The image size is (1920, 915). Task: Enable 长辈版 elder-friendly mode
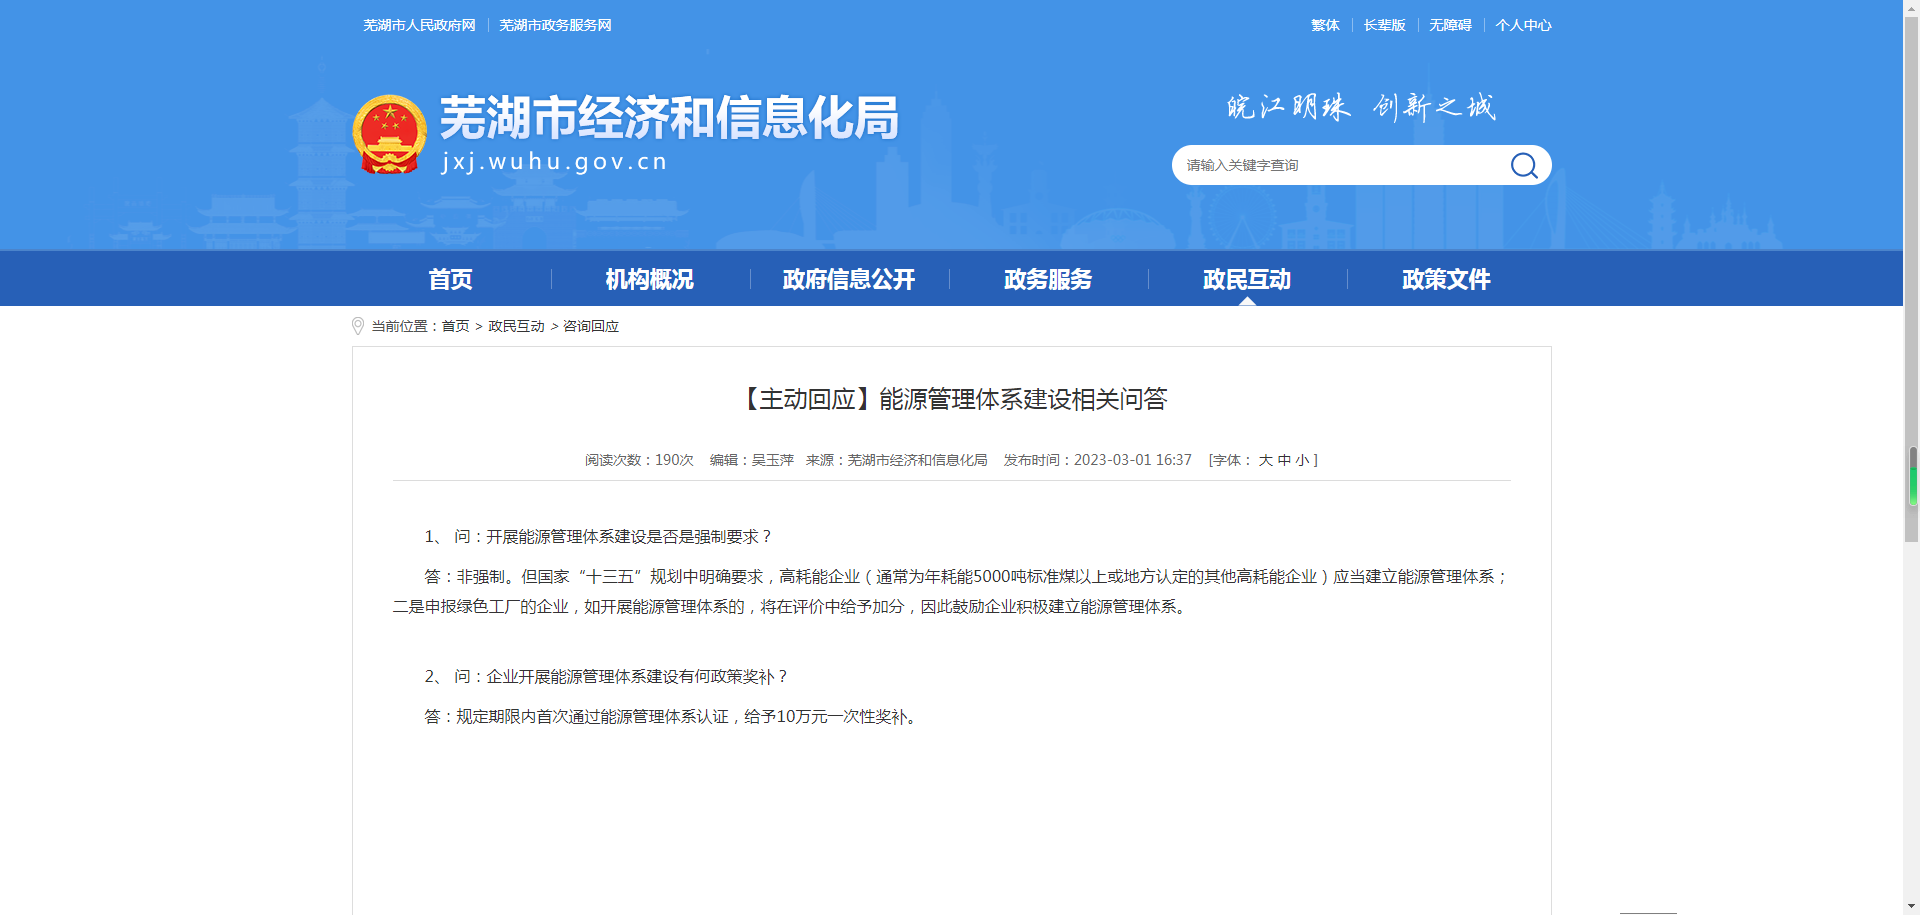tap(1384, 25)
